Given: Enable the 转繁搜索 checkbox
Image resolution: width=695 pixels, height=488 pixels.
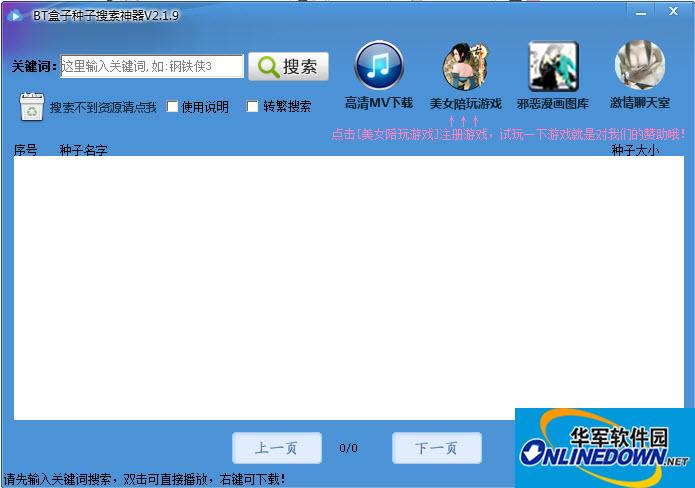Looking at the screenshot, I should click(252, 106).
